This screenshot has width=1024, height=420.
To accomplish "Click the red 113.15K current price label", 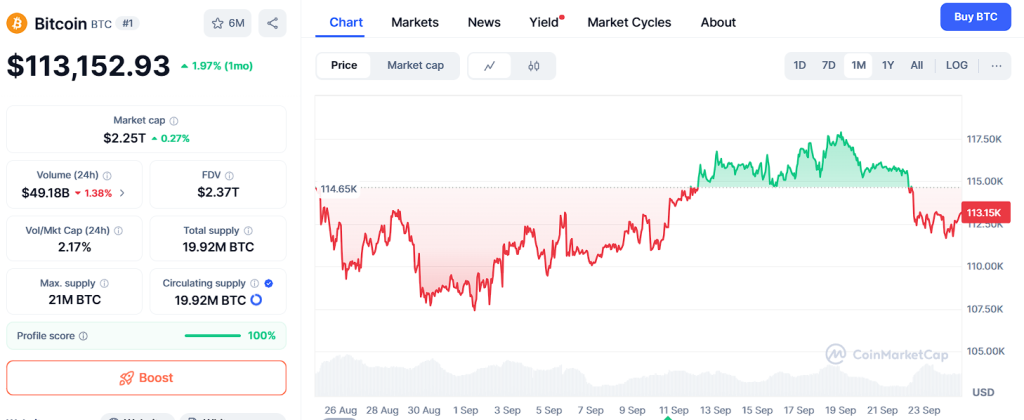I will point(985,212).
